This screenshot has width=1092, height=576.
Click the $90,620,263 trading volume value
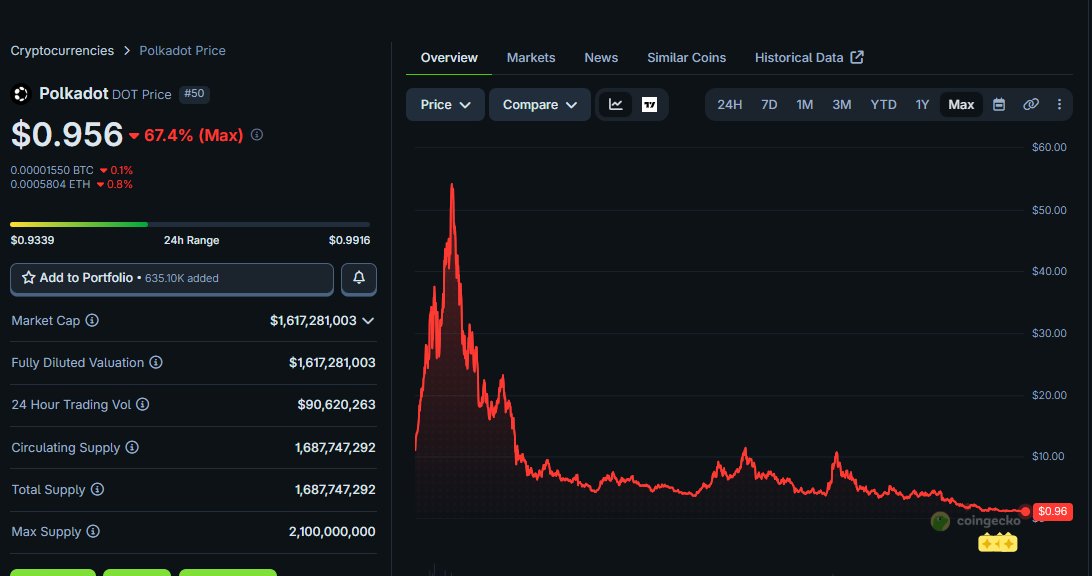[x=336, y=405]
